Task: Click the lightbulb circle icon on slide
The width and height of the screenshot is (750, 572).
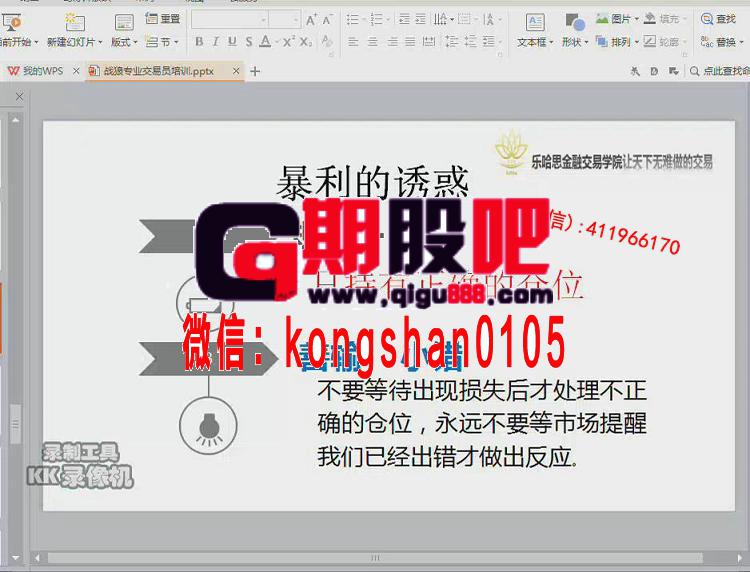Action: point(208,426)
